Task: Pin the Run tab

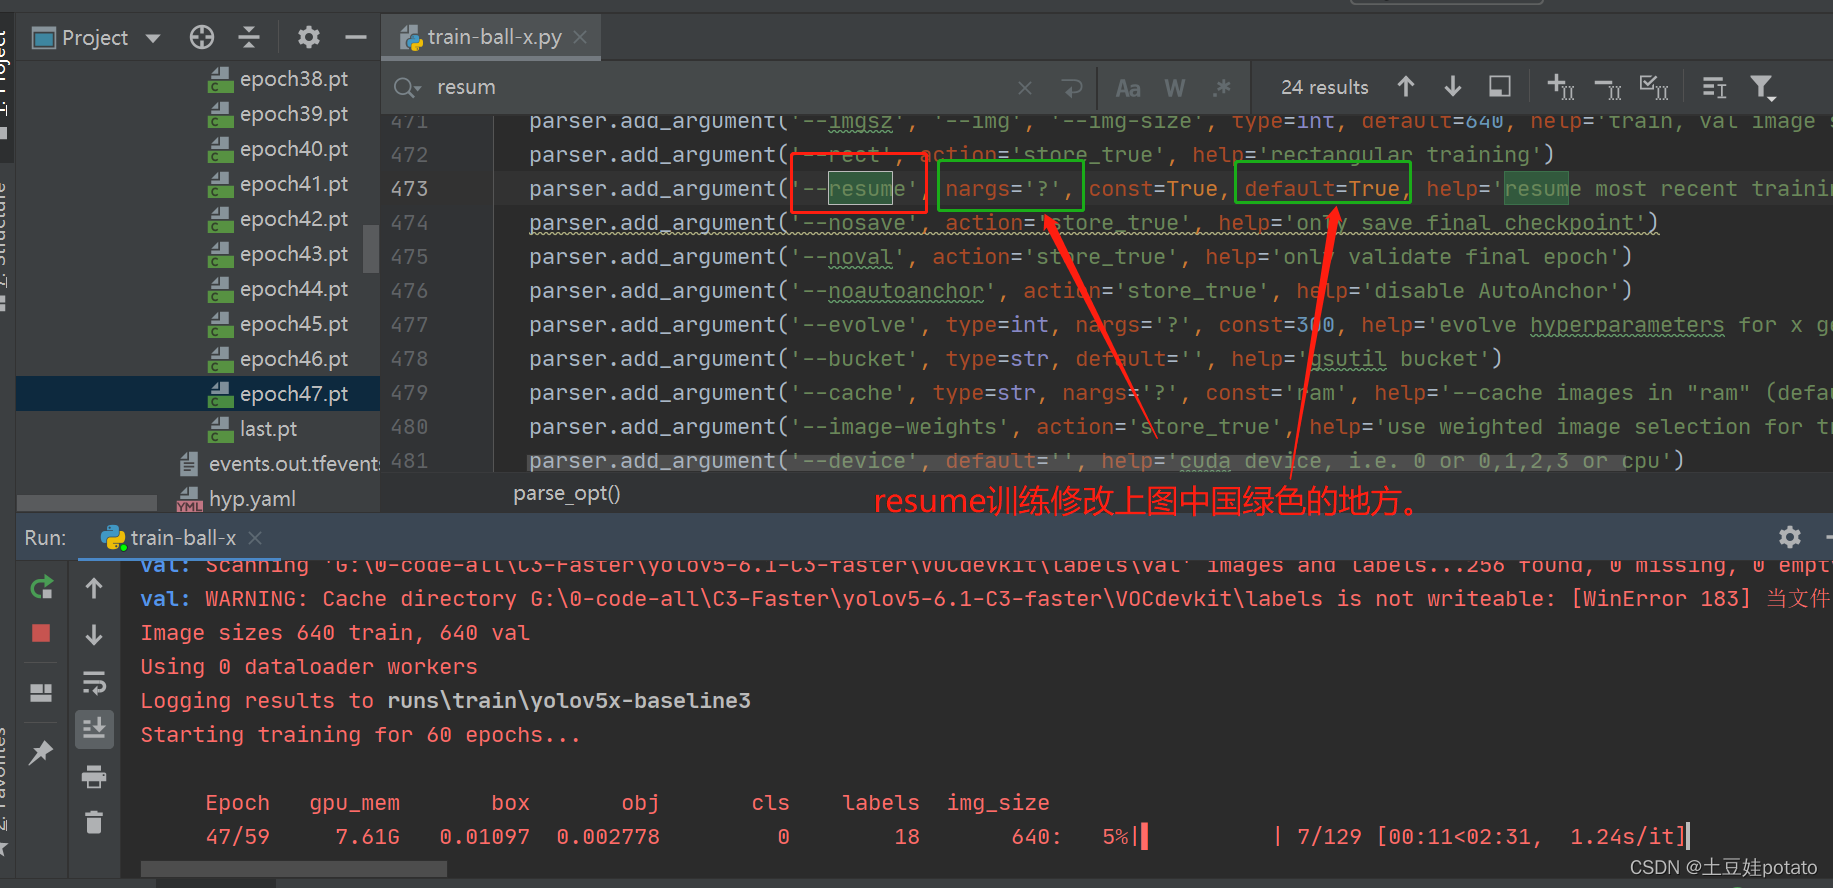Action: (41, 753)
